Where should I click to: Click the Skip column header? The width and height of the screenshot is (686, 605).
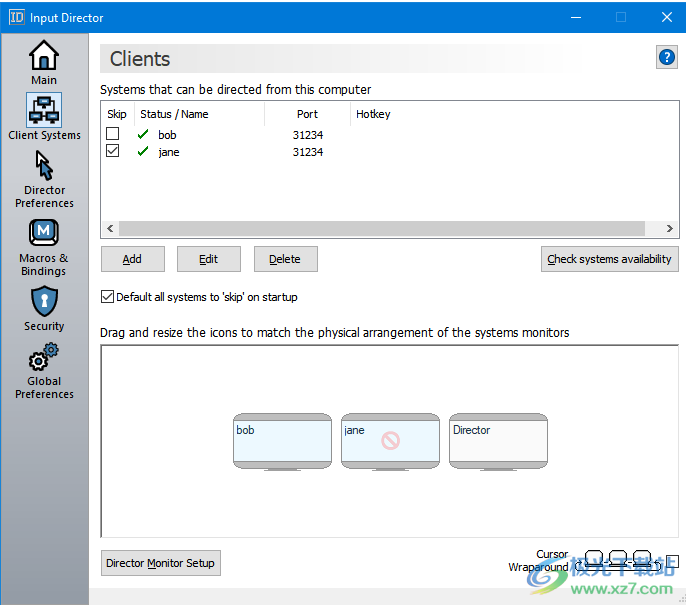click(117, 114)
